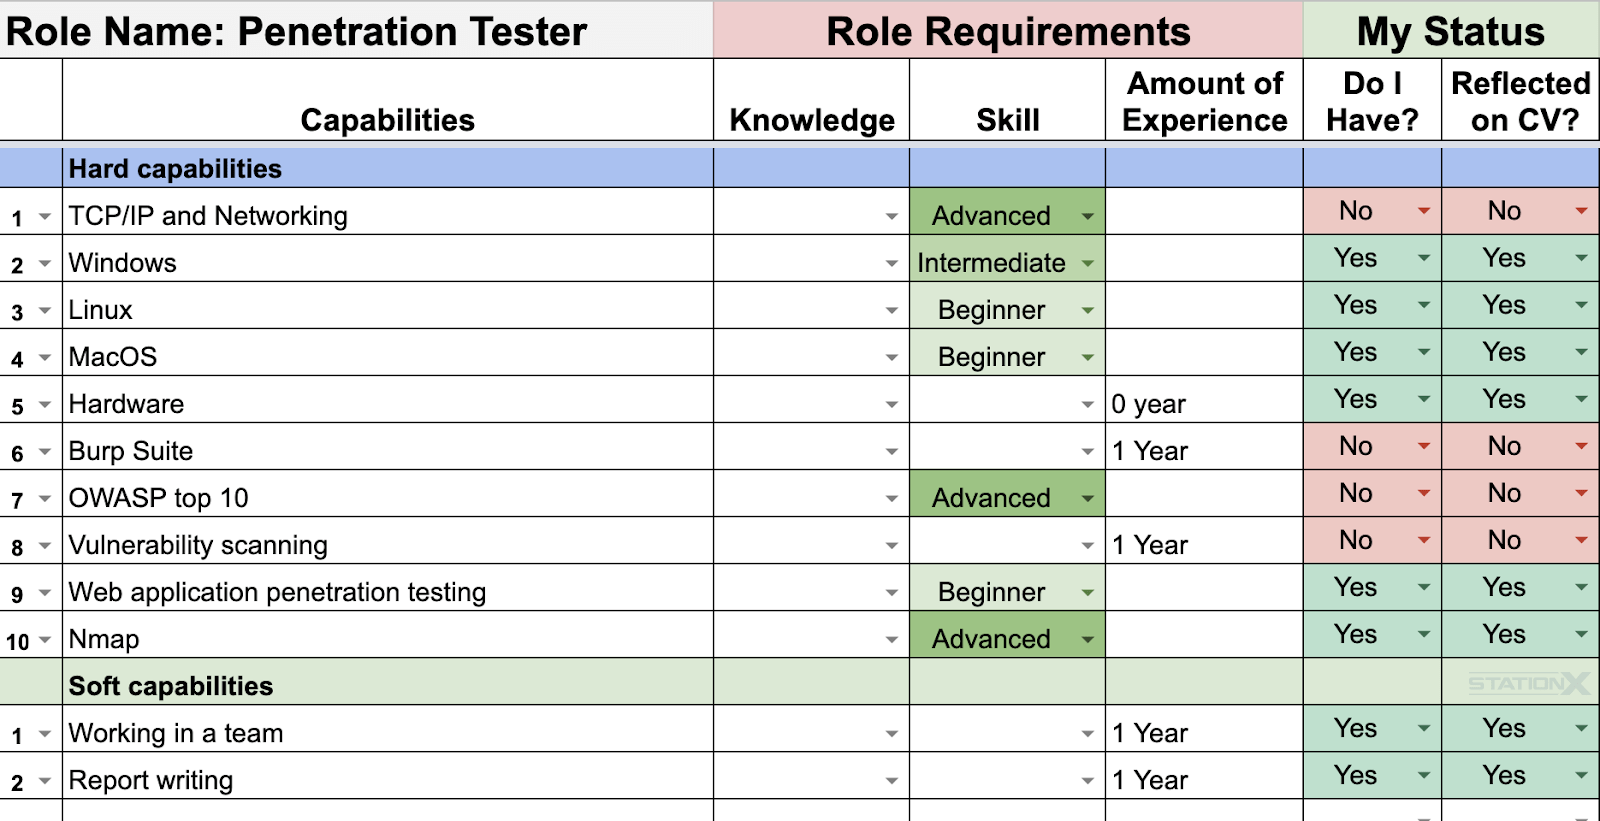Click the Role Name: Penetration Tester title
This screenshot has width=1600, height=821.
(x=296, y=32)
